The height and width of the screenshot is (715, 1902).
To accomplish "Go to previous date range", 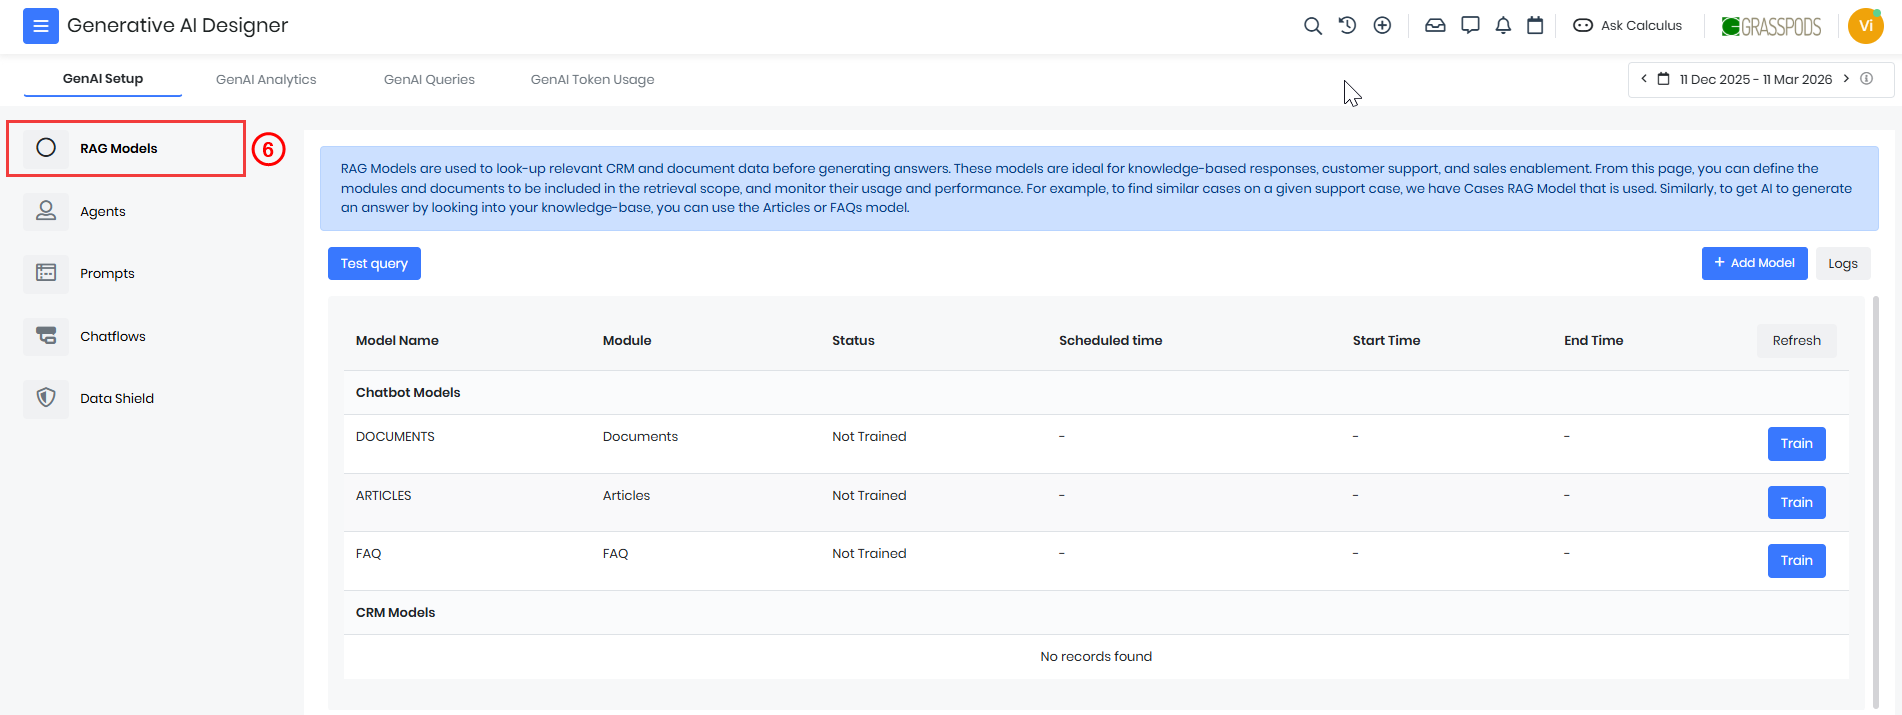I will click(1644, 79).
